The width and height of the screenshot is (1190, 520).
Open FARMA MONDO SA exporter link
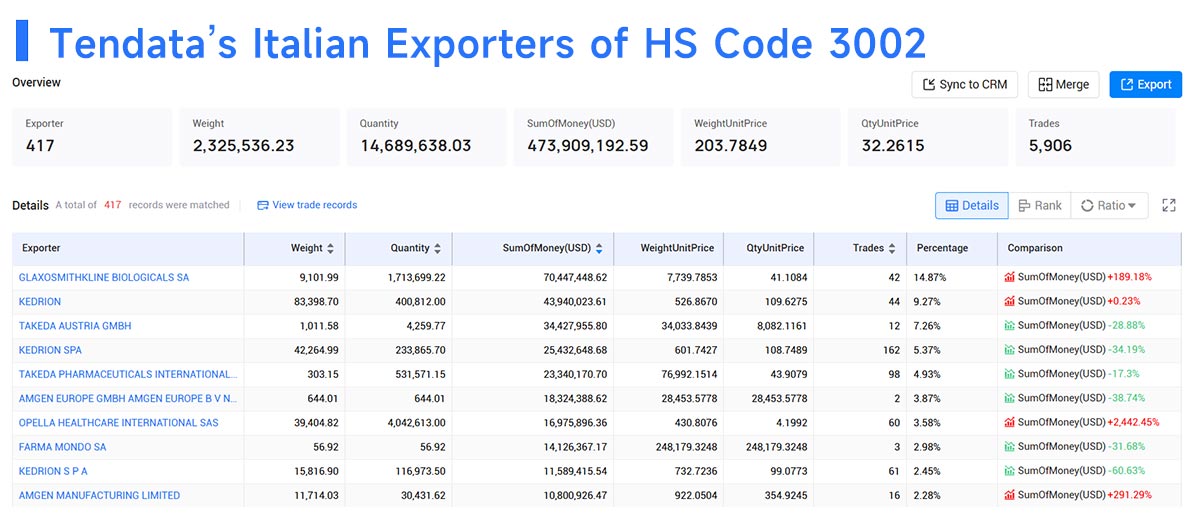[62, 446]
